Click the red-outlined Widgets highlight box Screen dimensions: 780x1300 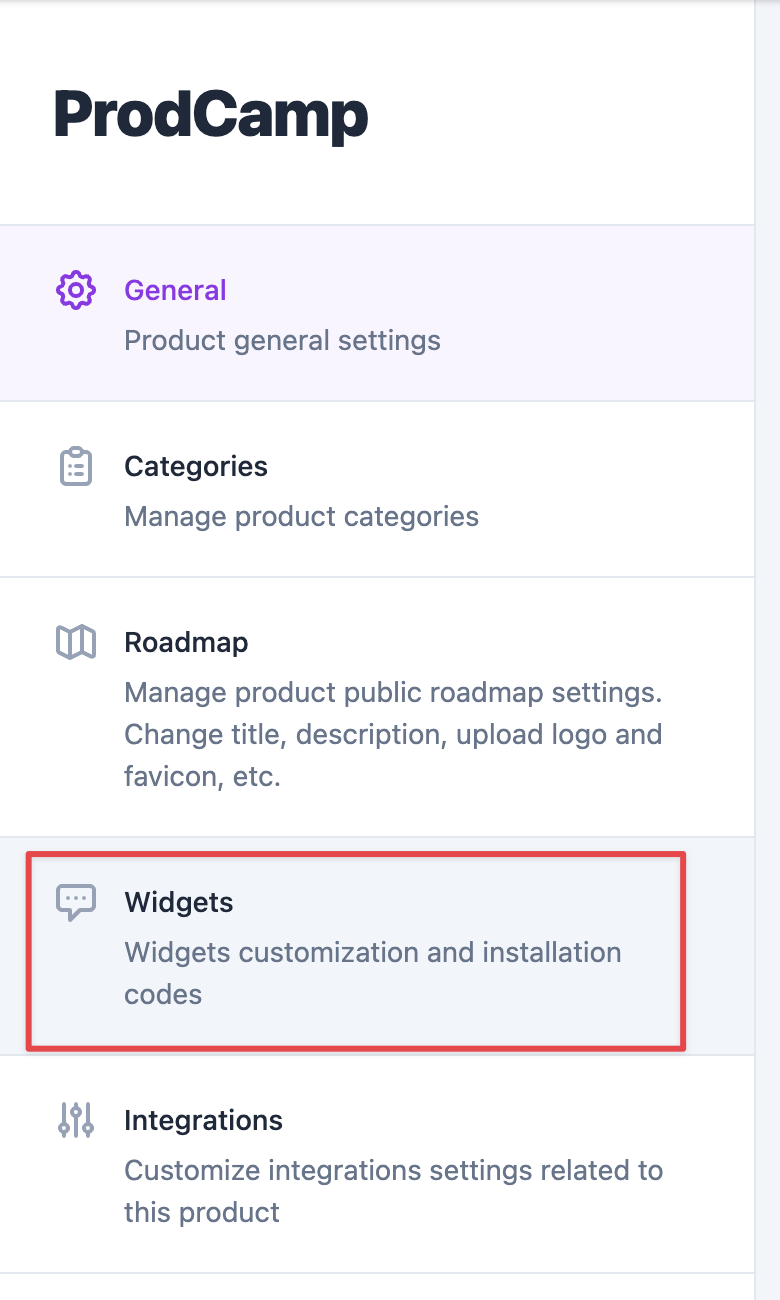coord(356,951)
